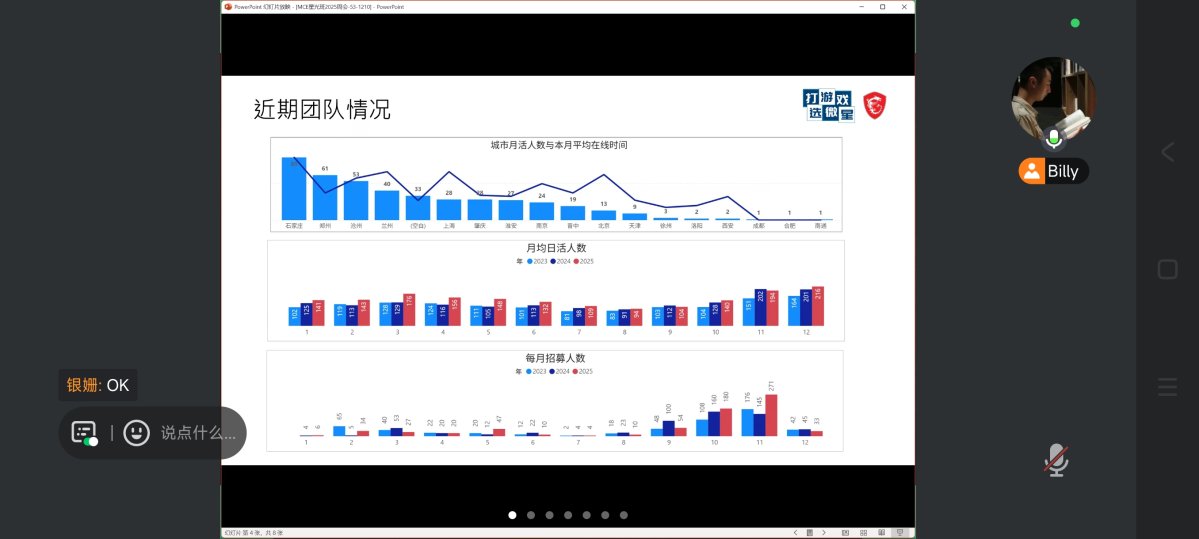Tap the 说点什么 message input field
The height and width of the screenshot is (539, 1199).
pos(198,433)
